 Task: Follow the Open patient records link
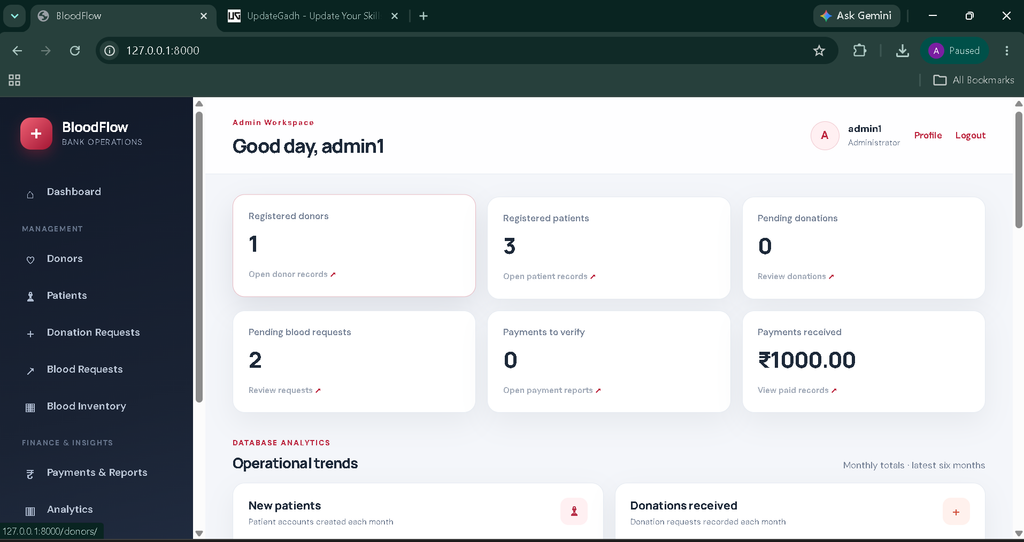click(549, 276)
